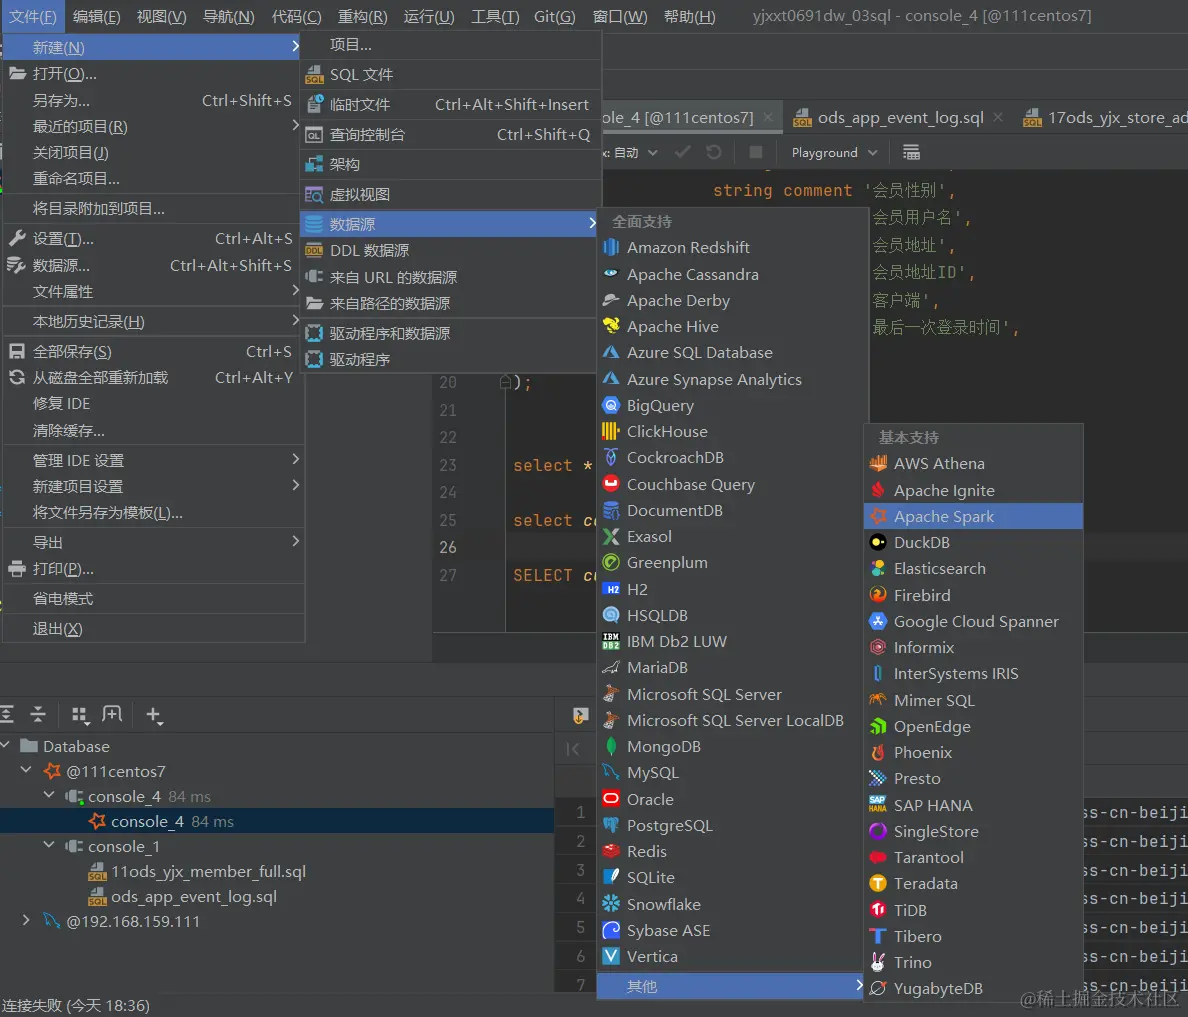Image resolution: width=1188 pixels, height=1017 pixels.
Task: Click the in-editor results table icon
Action: (911, 152)
